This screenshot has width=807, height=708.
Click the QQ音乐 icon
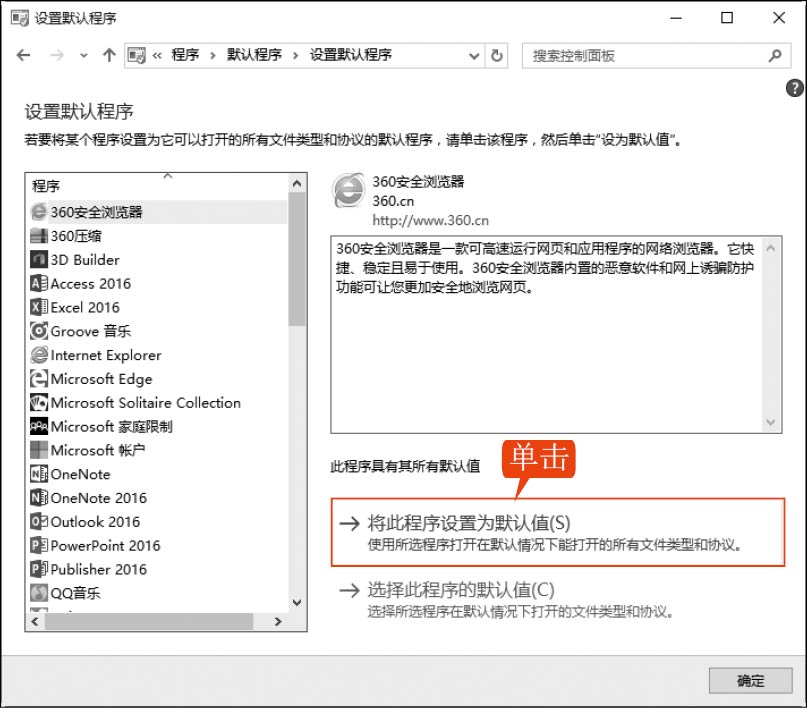(39, 593)
